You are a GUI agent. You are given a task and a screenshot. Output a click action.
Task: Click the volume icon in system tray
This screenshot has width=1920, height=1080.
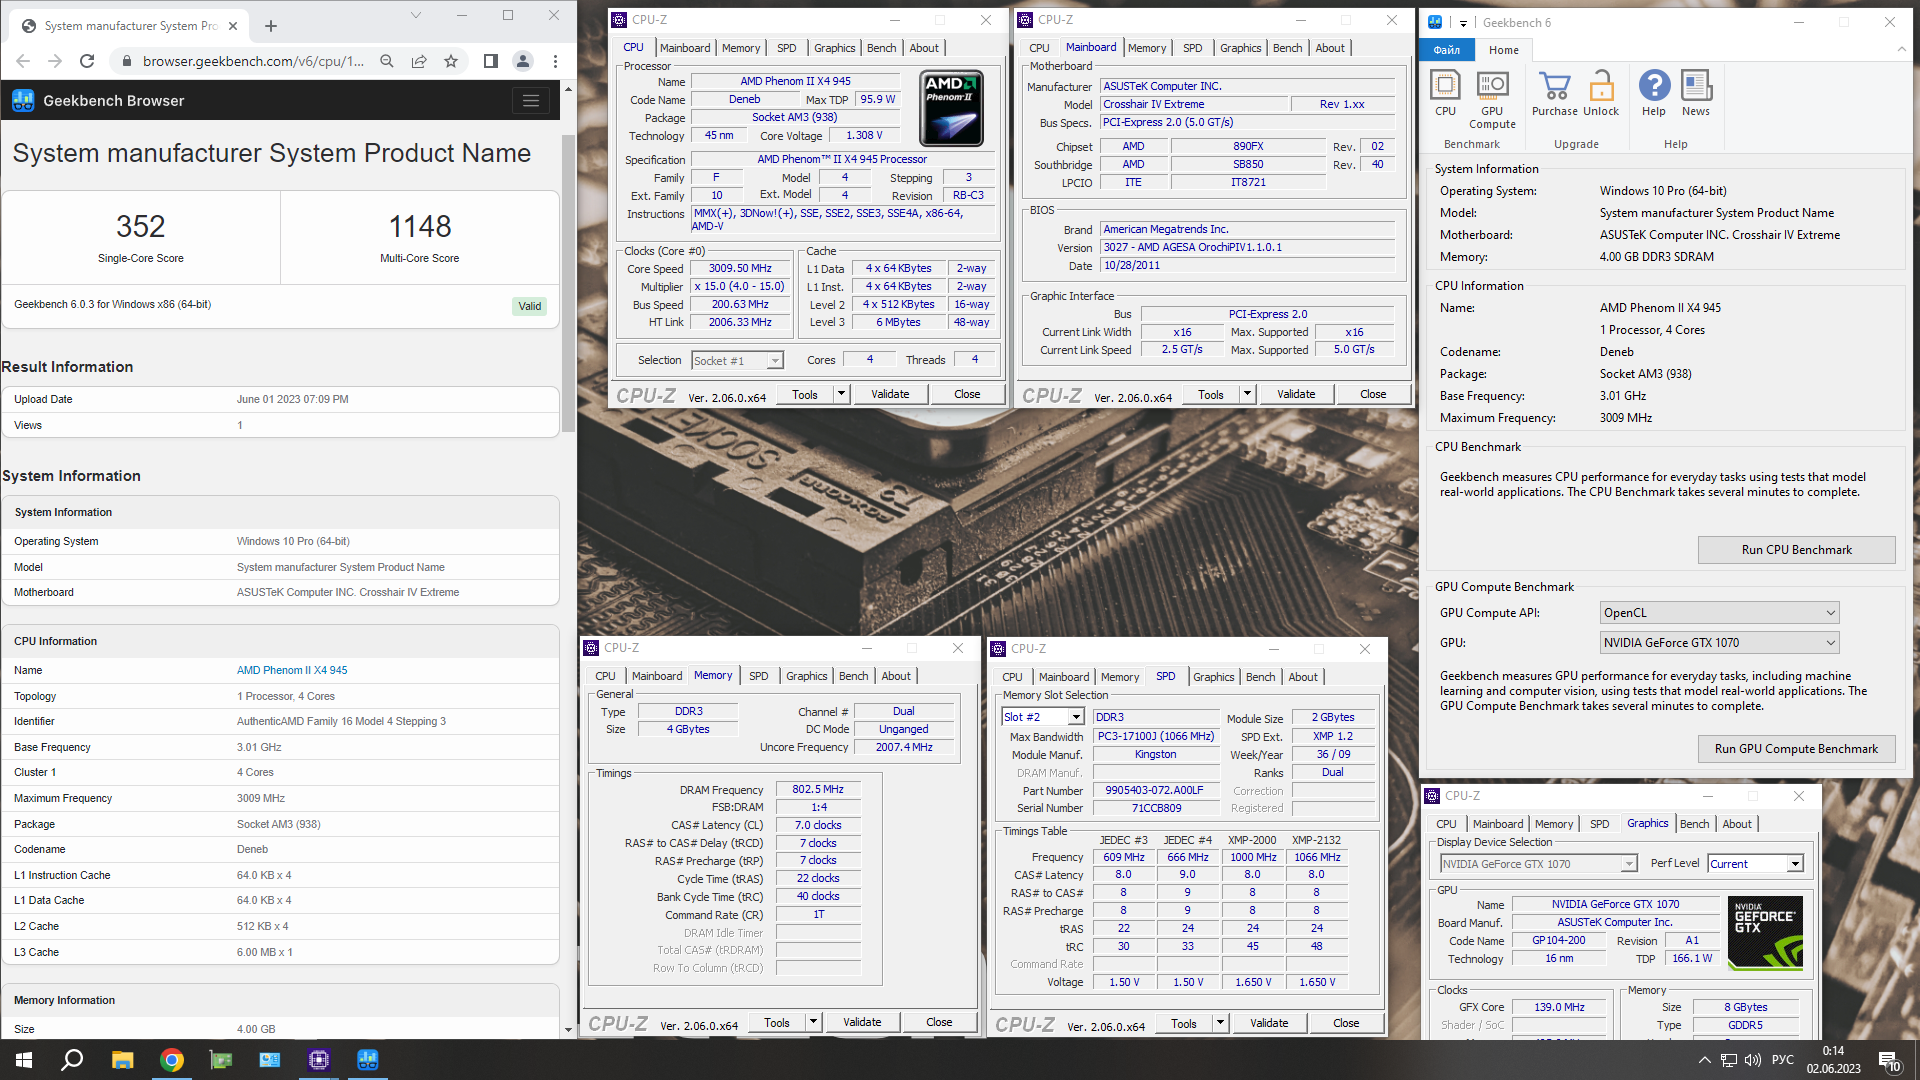pos(1752,1060)
